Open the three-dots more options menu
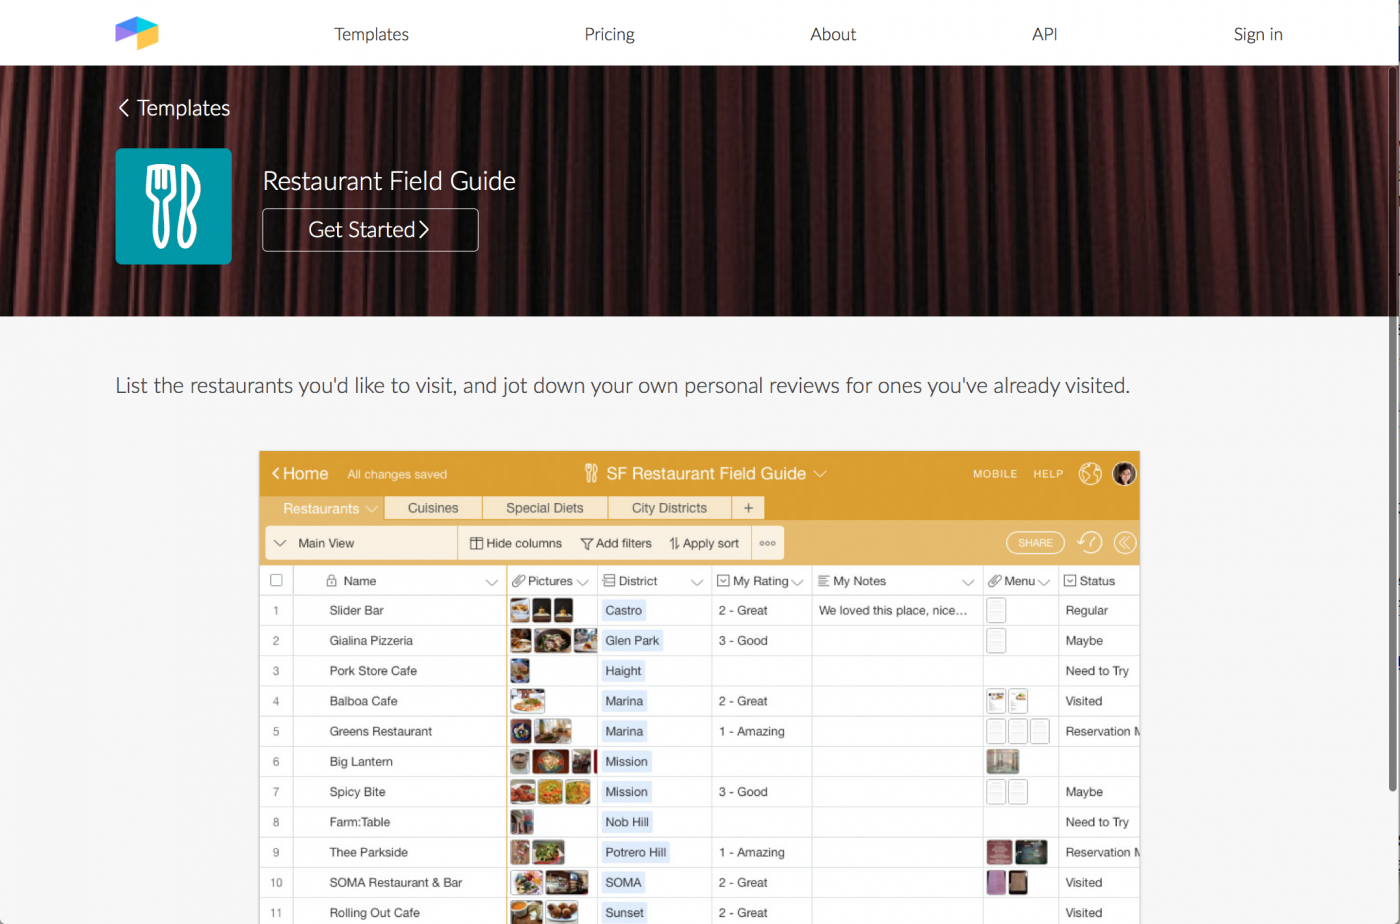The image size is (1400, 924). coord(767,543)
